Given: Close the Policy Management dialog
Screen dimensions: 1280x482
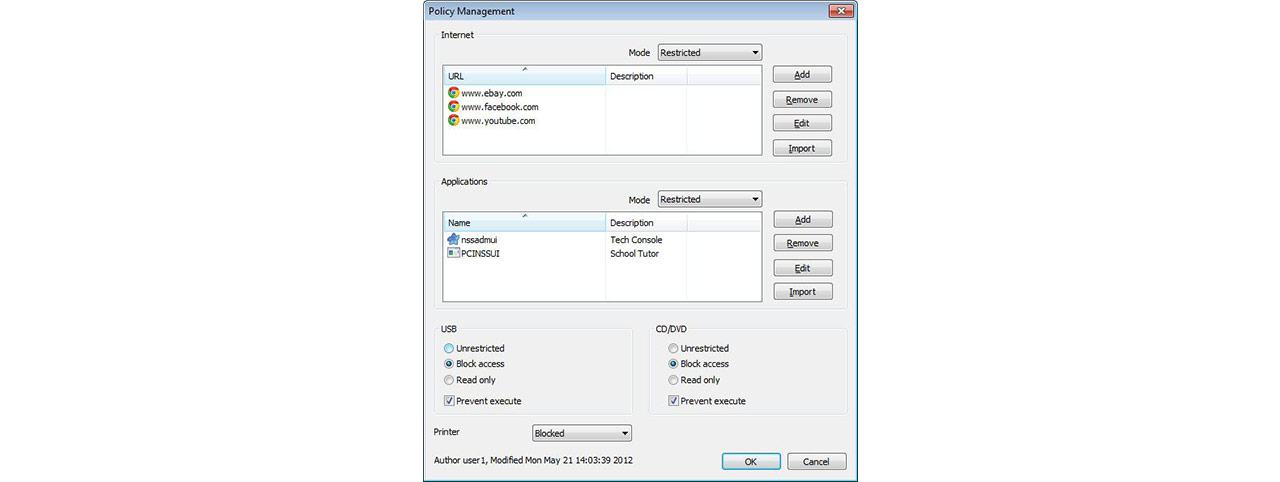Looking at the screenshot, I should pos(840,11).
